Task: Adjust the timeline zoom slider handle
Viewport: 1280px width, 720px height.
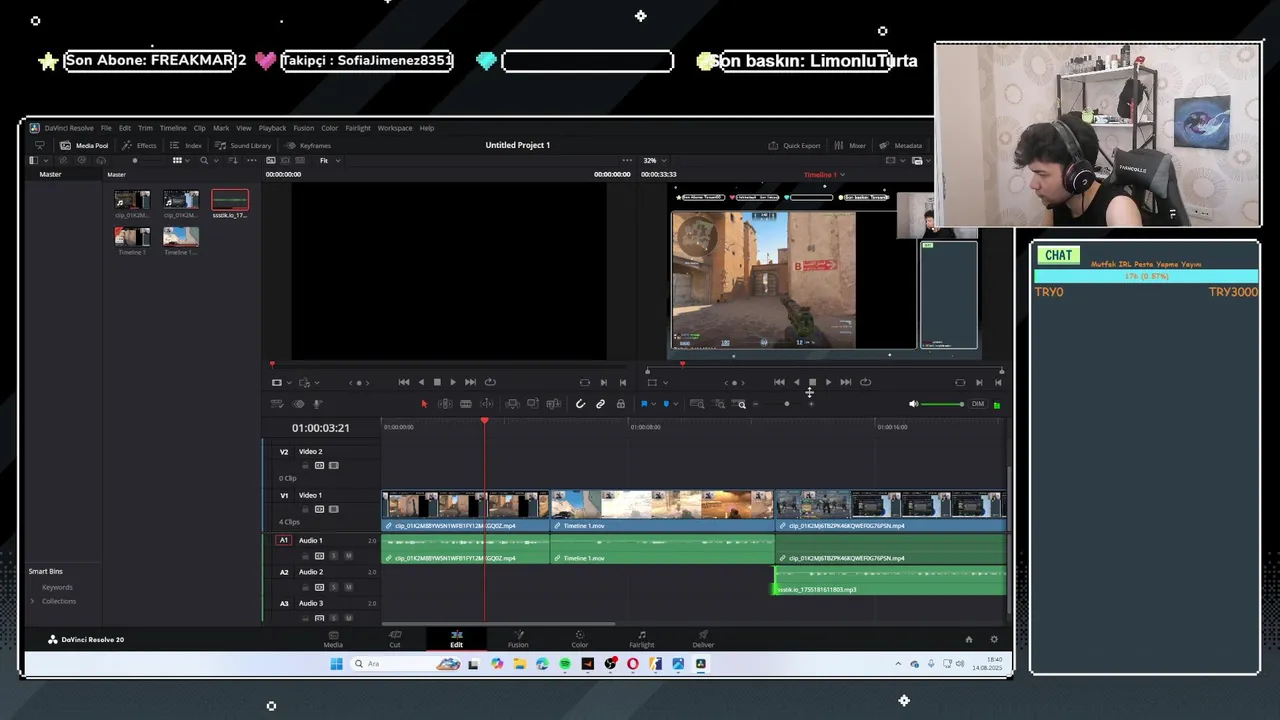Action: point(787,404)
